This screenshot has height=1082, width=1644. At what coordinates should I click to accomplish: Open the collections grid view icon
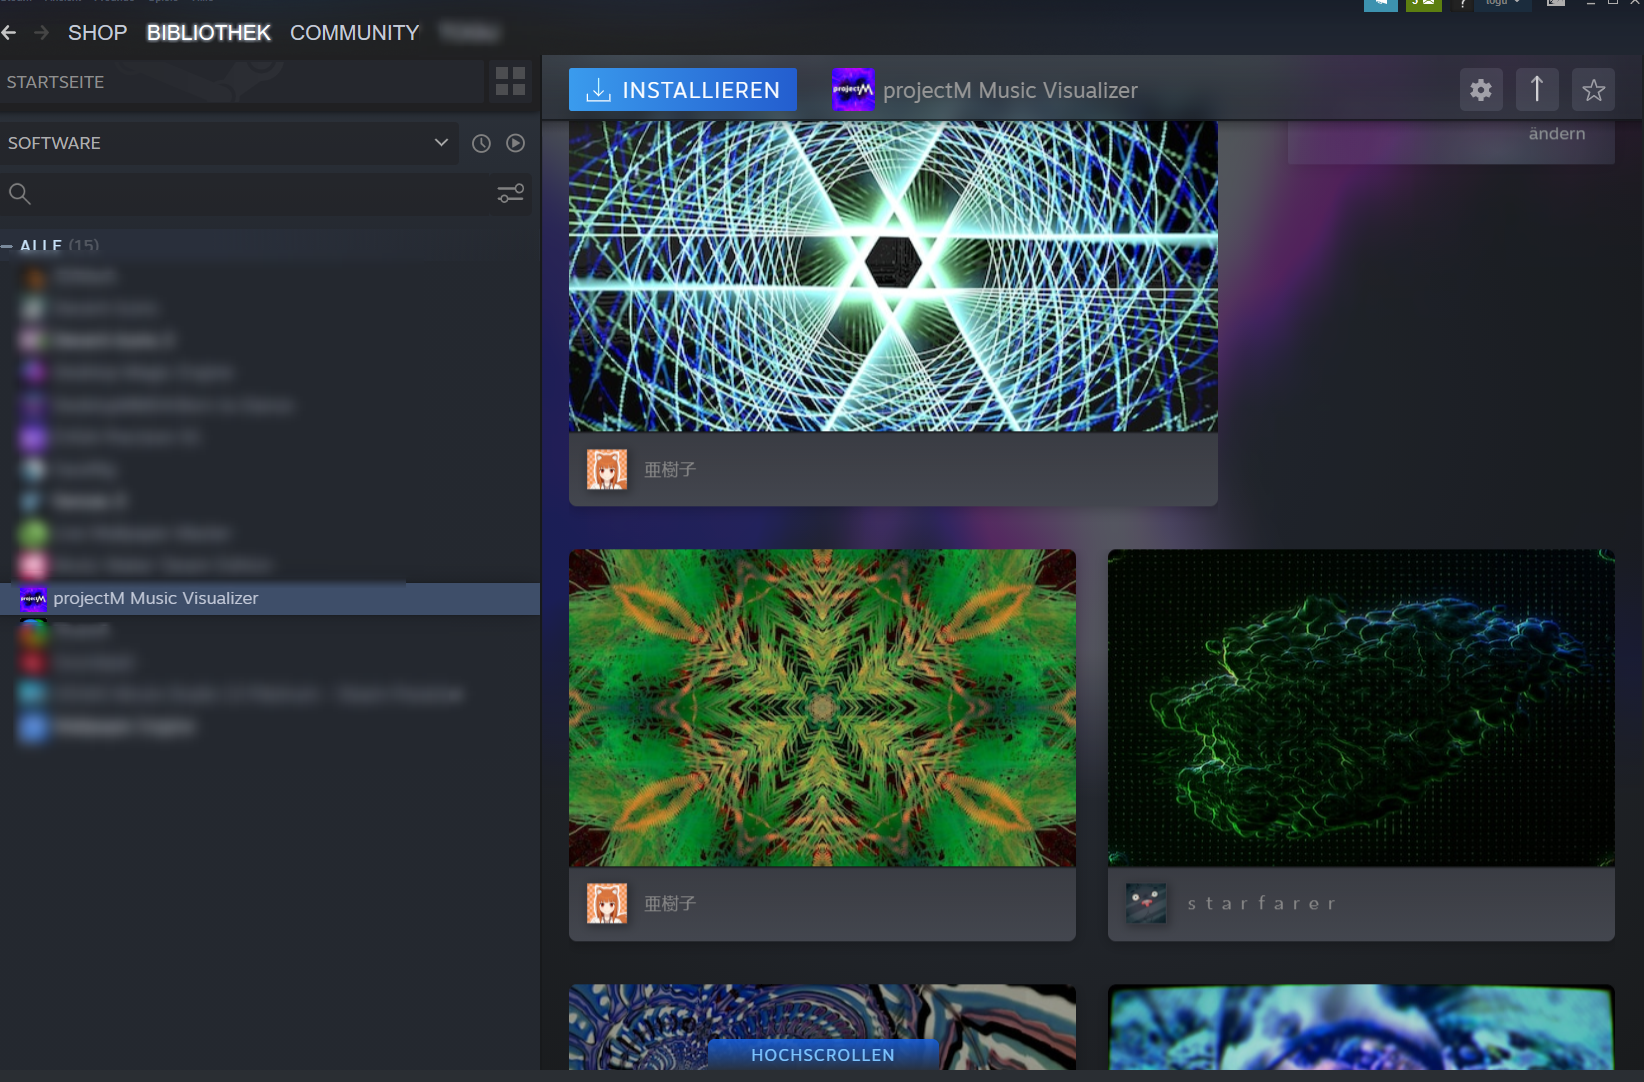pos(511,82)
